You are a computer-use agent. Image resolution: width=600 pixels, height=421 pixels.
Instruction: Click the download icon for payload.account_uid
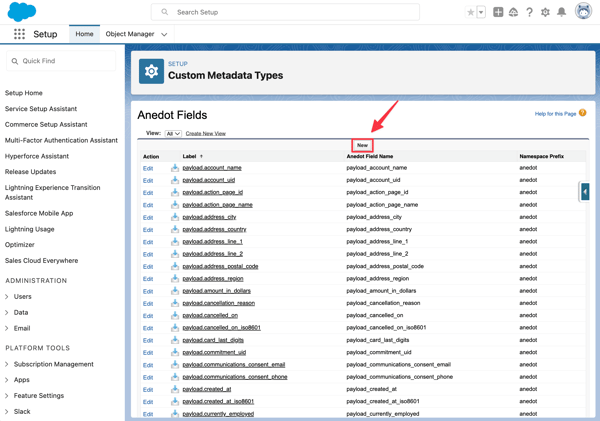[x=174, y=180]
